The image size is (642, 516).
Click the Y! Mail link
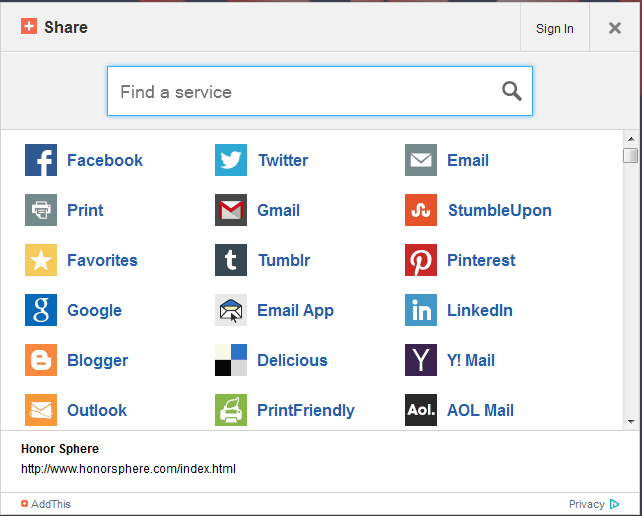(471, 360)
